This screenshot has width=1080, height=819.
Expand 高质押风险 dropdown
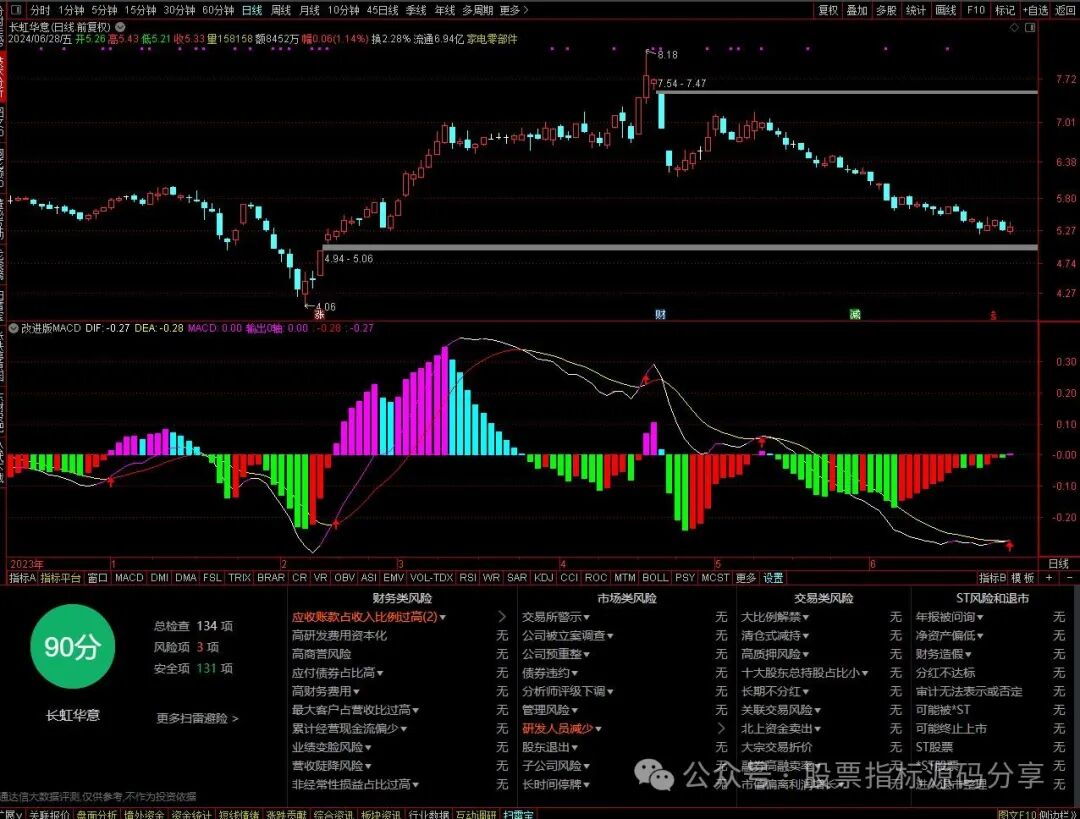pos(775,654)
